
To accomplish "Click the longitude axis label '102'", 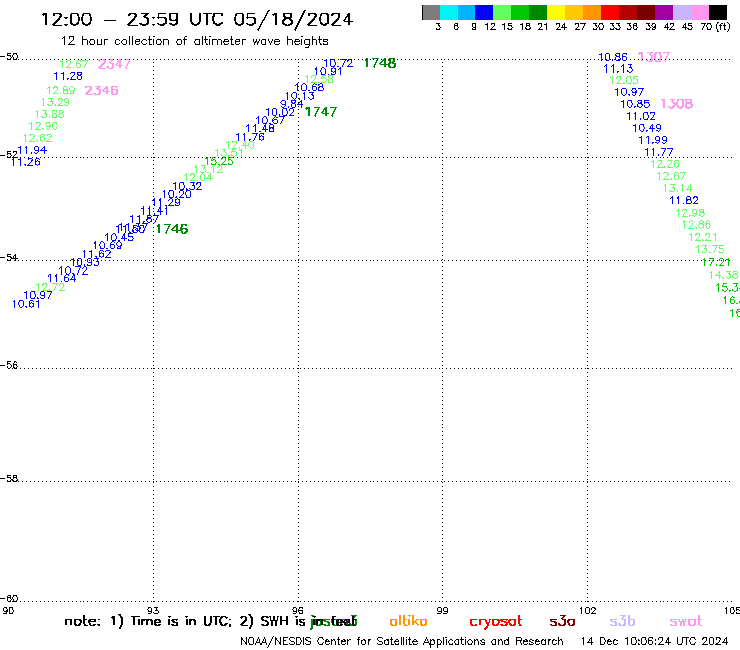I will tap(588, 610).
